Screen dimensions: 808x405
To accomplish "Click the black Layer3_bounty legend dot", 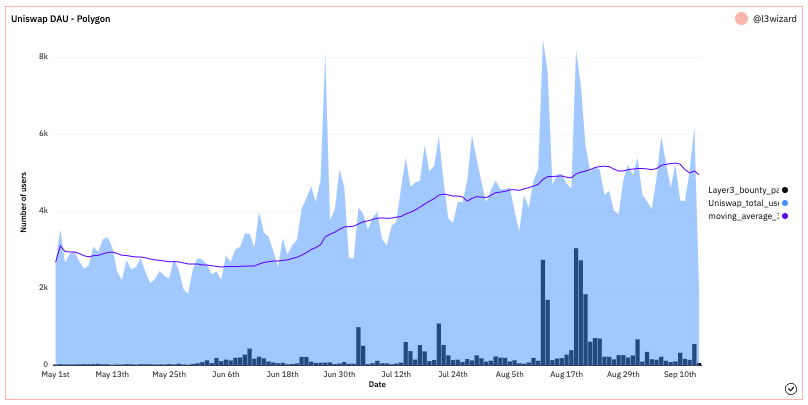I will point(785,190).
